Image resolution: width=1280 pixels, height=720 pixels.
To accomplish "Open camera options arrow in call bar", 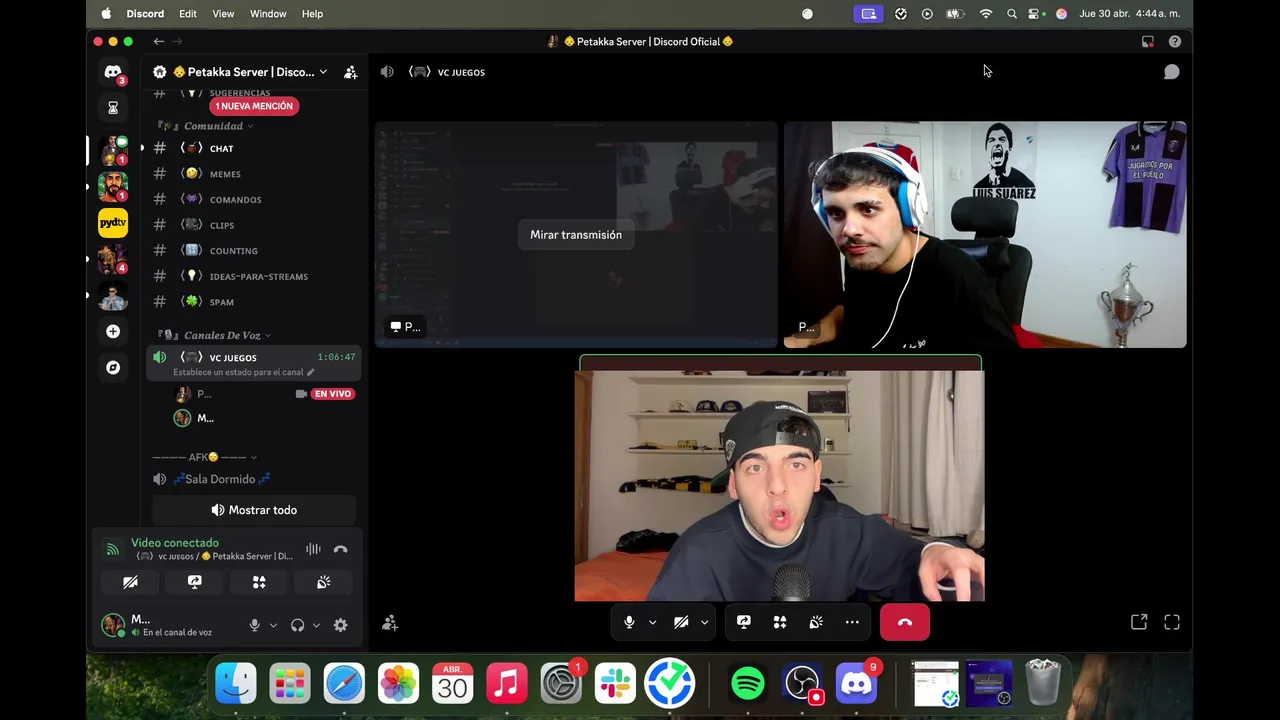I will 704,622.
